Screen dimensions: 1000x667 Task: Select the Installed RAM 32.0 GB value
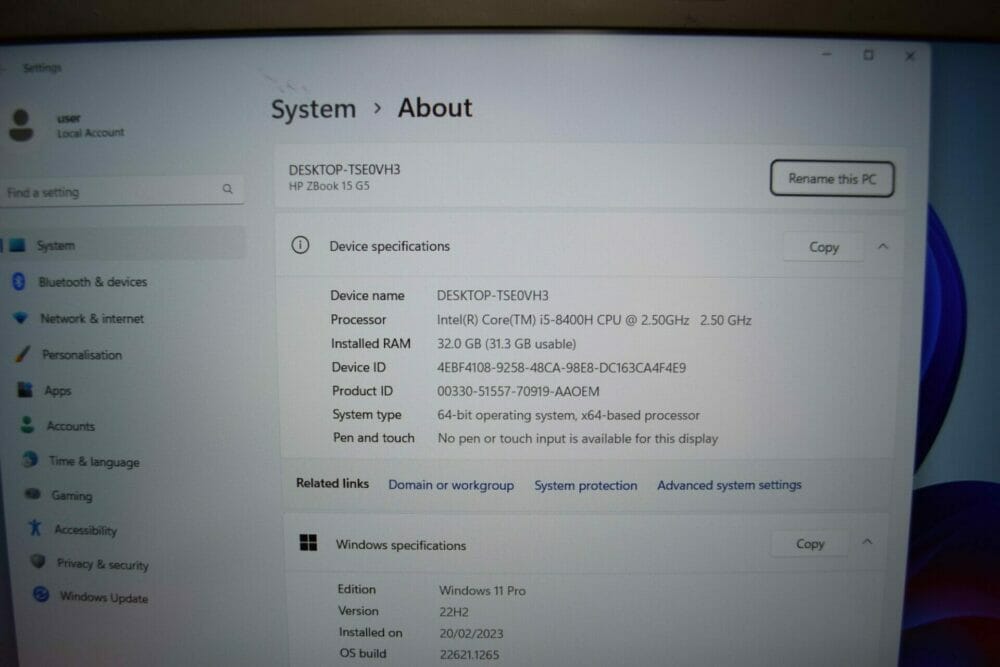click(x=506, y=344)
